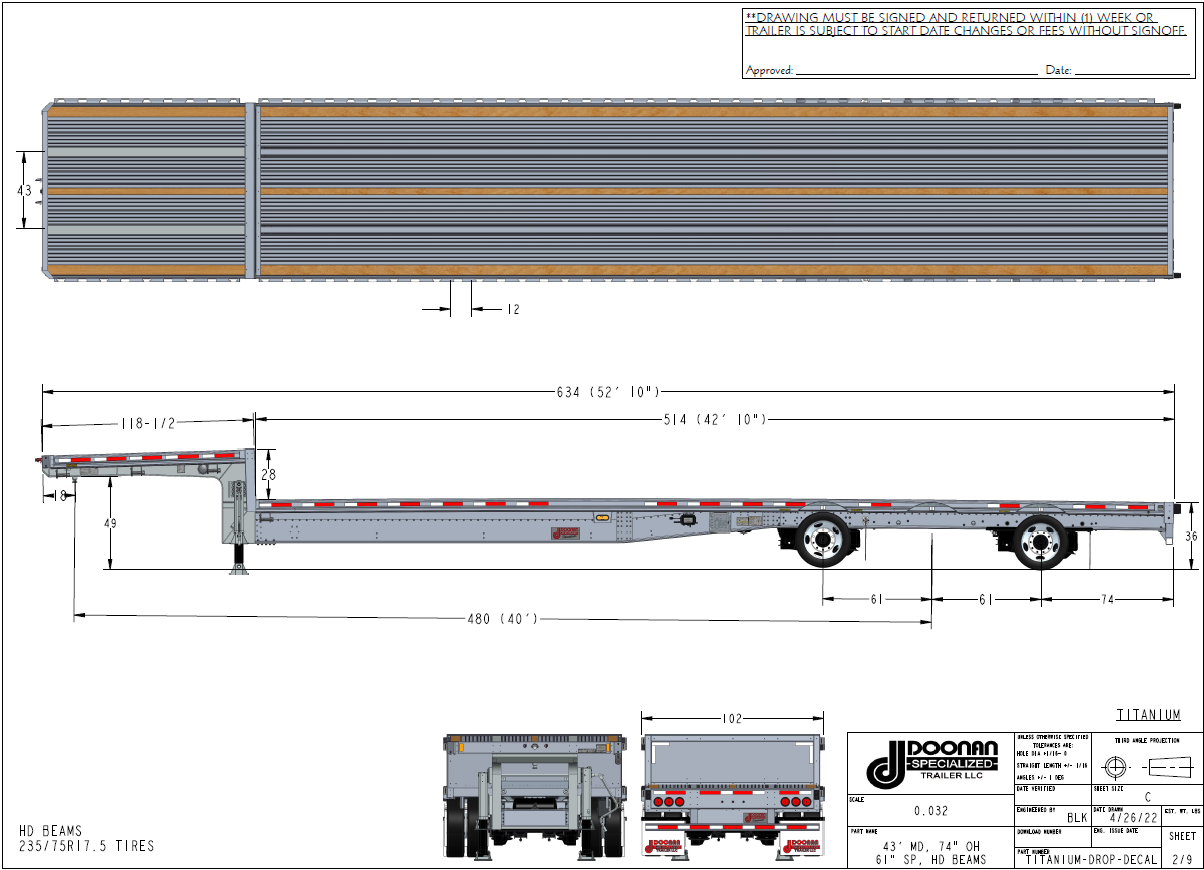1204x870 pixels.
Task: Click the 514 (42' 10") dimension label
Action: click(713, 420)
